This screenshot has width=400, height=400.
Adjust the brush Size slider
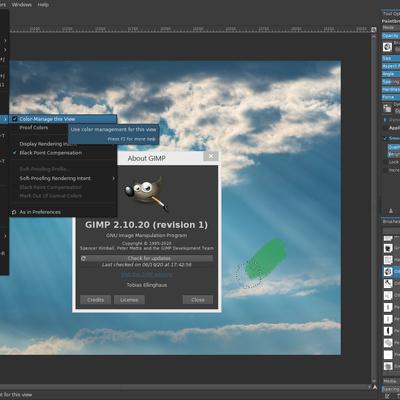pos(391,58)
